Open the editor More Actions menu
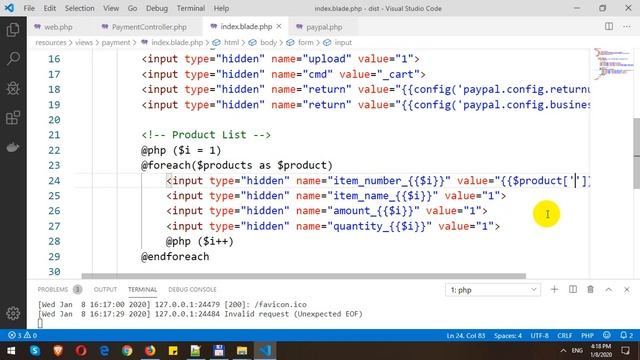 coord(627,27)
